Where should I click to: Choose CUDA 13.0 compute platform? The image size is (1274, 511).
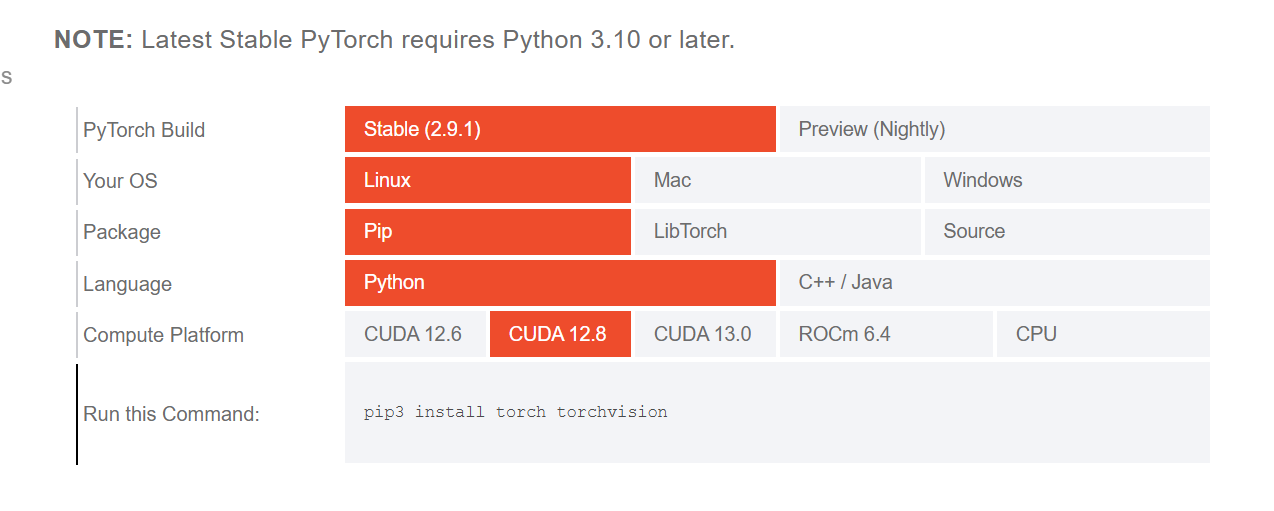[x=704, y=334]
